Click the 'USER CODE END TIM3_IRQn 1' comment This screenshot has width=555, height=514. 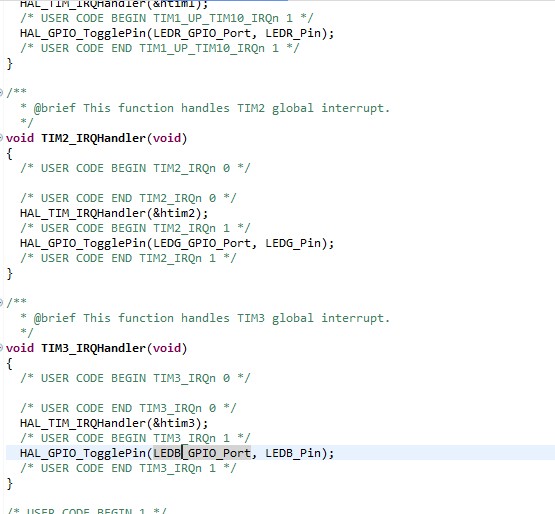pos(128,468)
